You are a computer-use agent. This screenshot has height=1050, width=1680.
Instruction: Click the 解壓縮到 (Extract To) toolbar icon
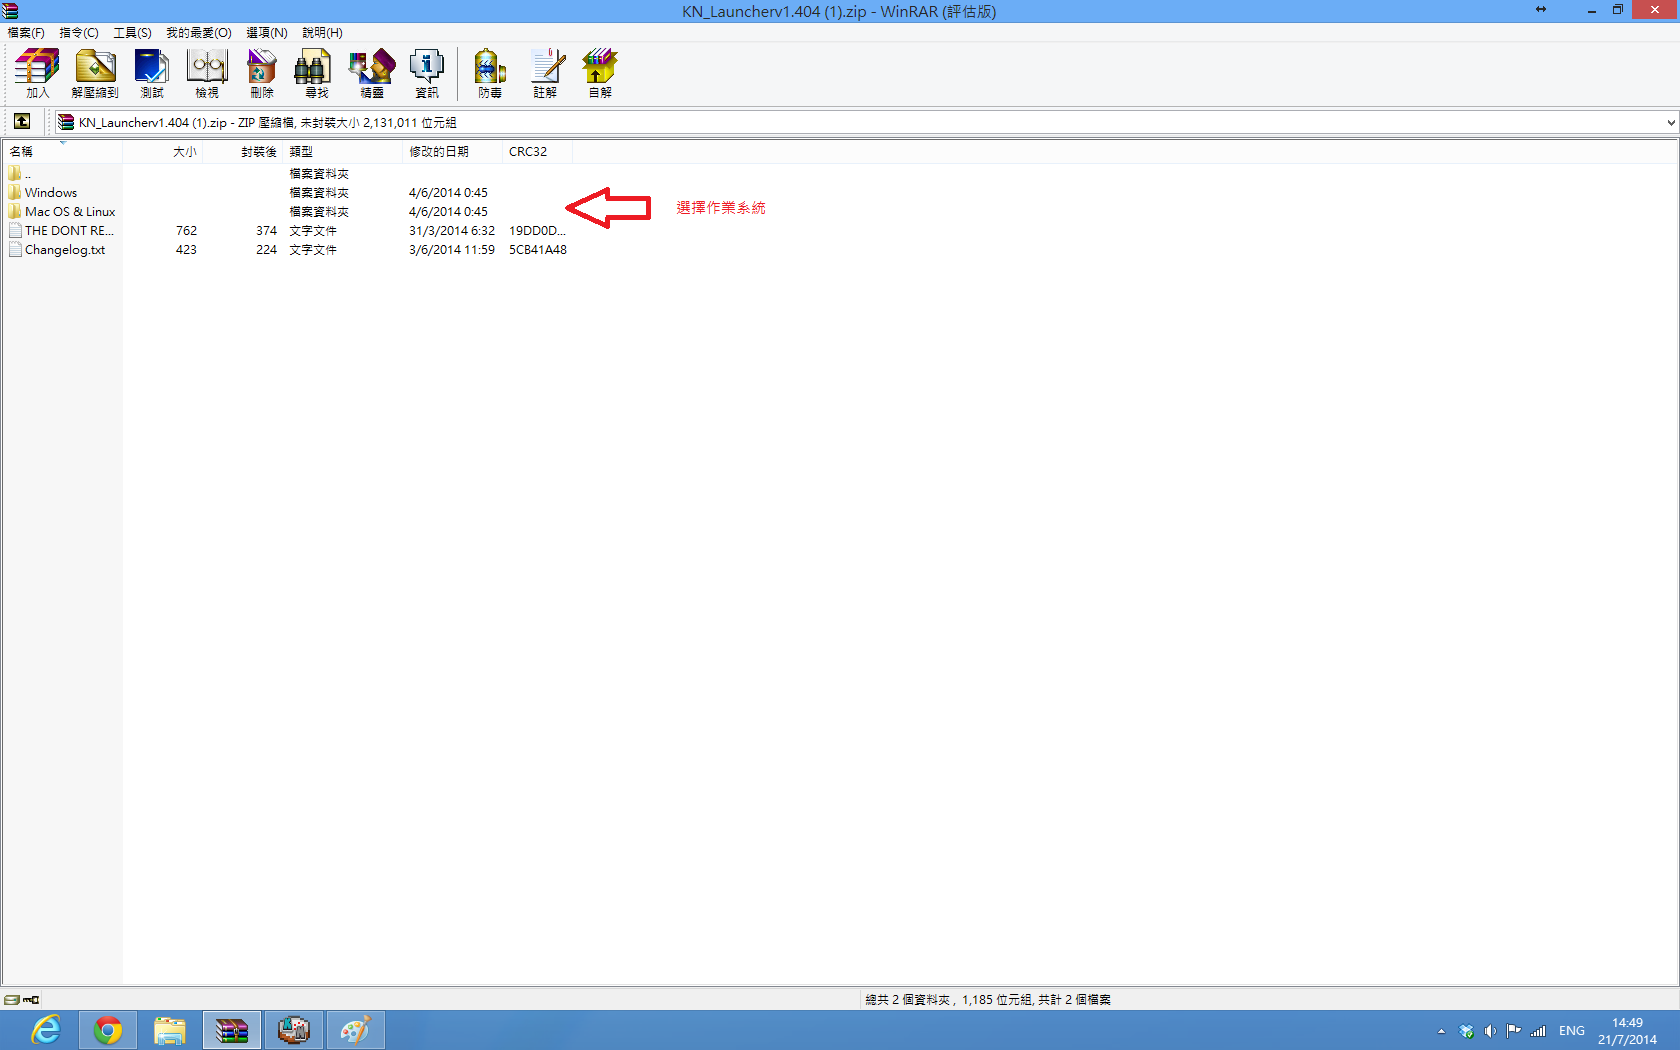[95, 73]
